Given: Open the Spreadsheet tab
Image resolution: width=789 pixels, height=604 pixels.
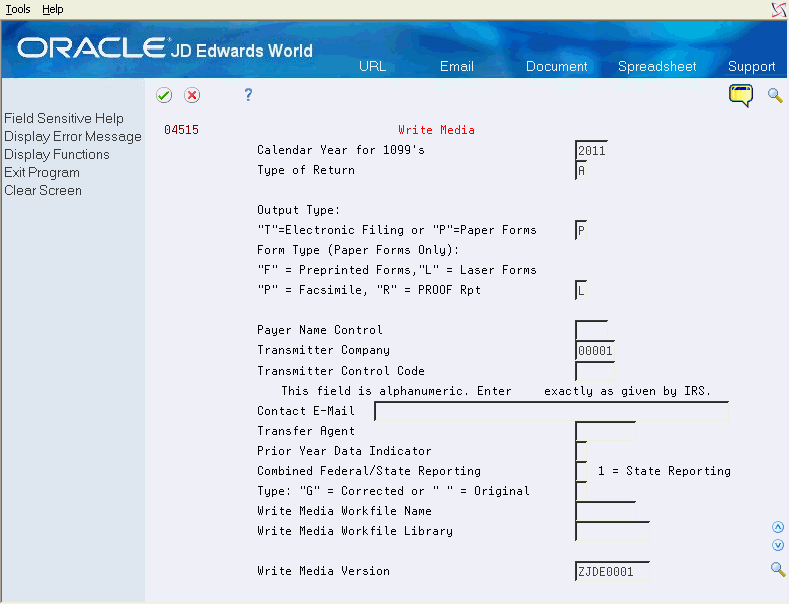Looking at the screenshot, I should pos(657,66).
